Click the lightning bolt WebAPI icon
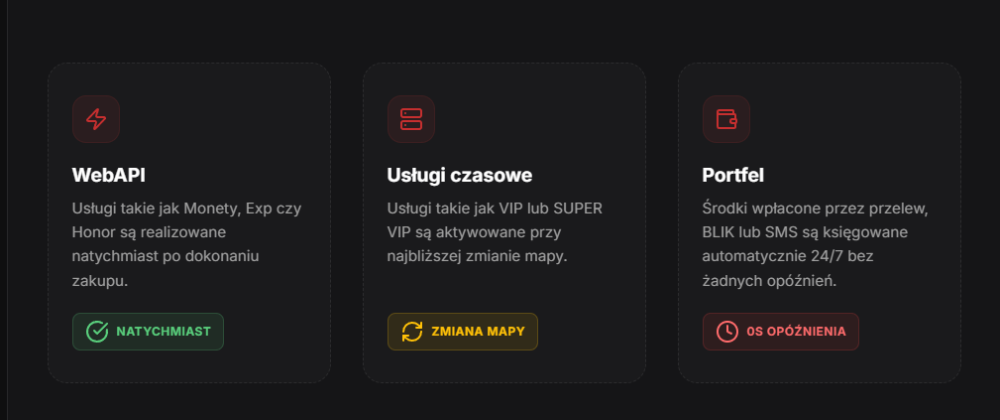Viewport: 1000px width, 420px height. coord(96,119)
